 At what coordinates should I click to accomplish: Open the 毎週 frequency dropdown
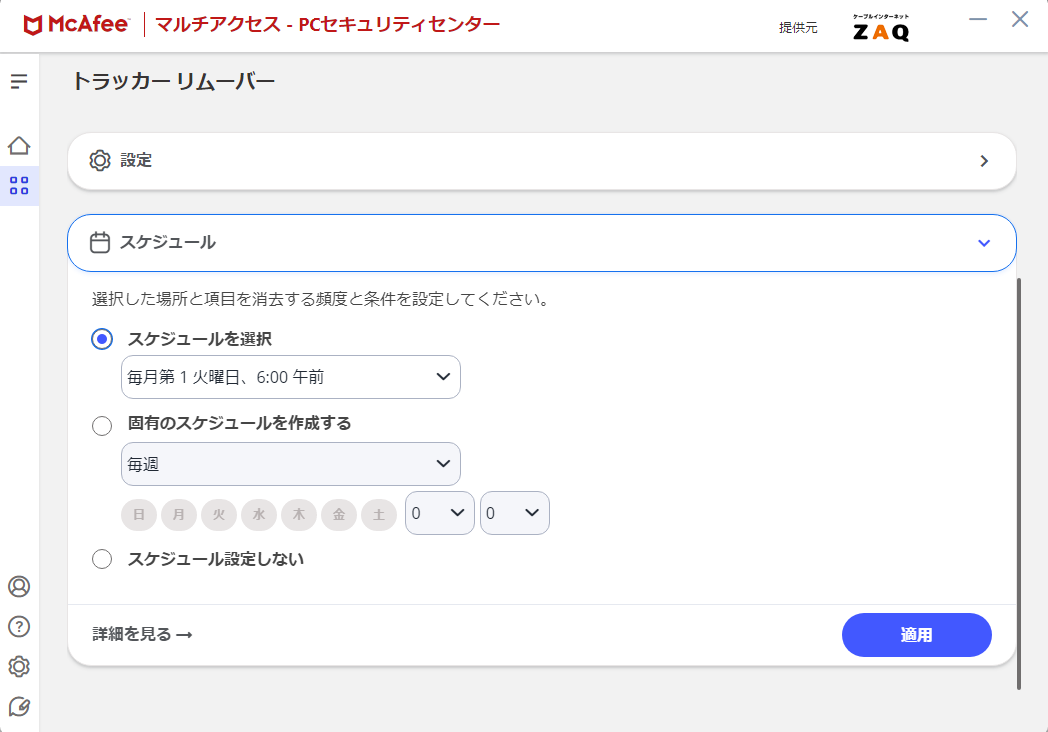tap(291, 464)
